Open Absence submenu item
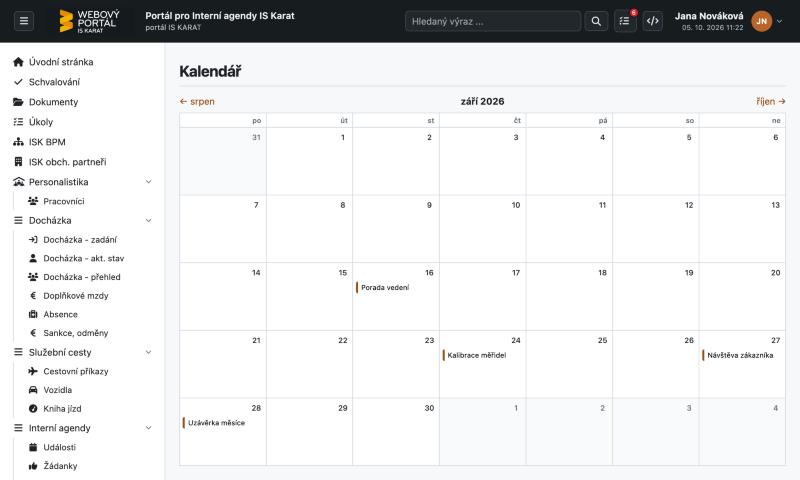Viewport: 800px width, 480px height. click(x=60, y=314)
